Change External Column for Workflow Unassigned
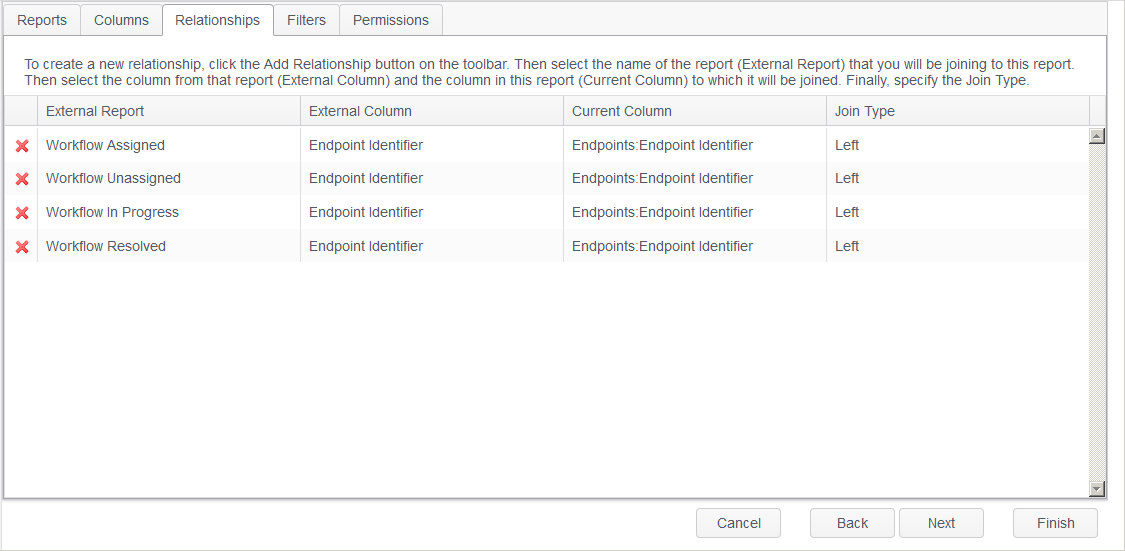The width and height of the screenshot is (1125, 551). coord(431,179)
